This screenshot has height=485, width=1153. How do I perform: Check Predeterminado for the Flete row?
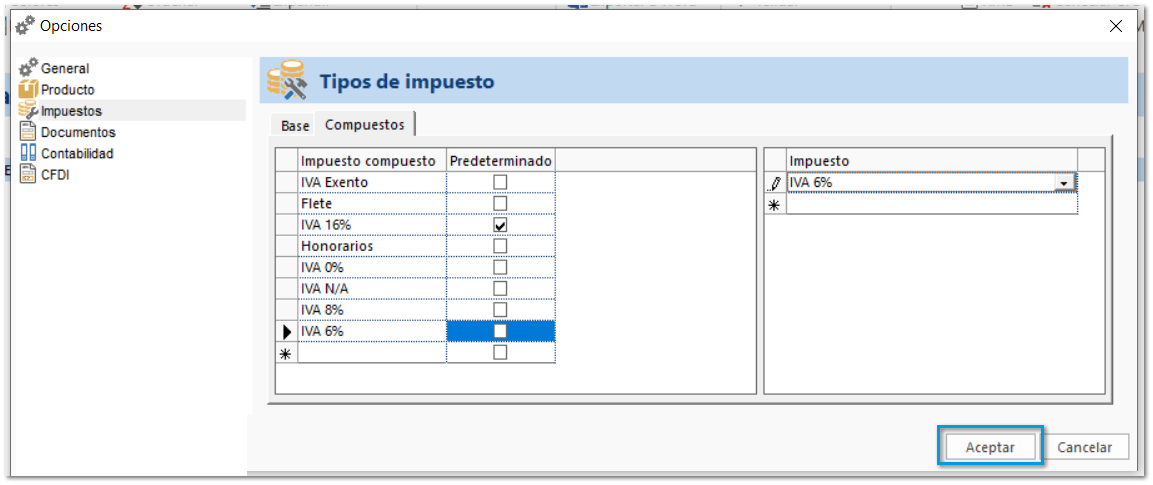click(500, 204)
